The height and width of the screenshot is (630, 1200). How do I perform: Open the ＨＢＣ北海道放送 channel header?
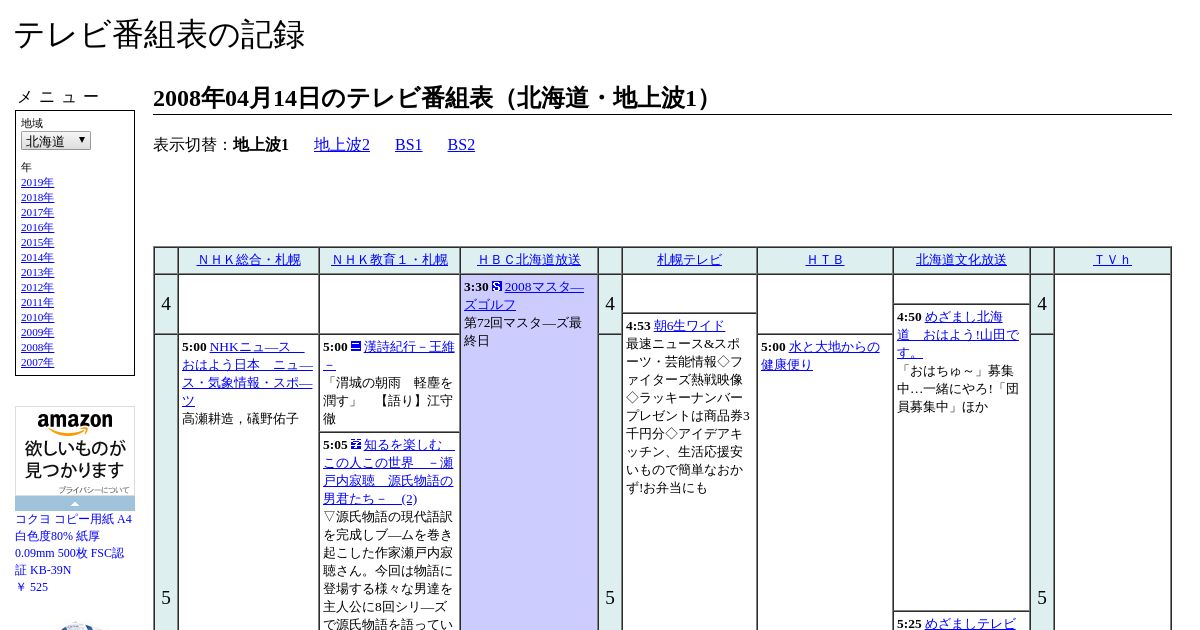pos(529,260)
